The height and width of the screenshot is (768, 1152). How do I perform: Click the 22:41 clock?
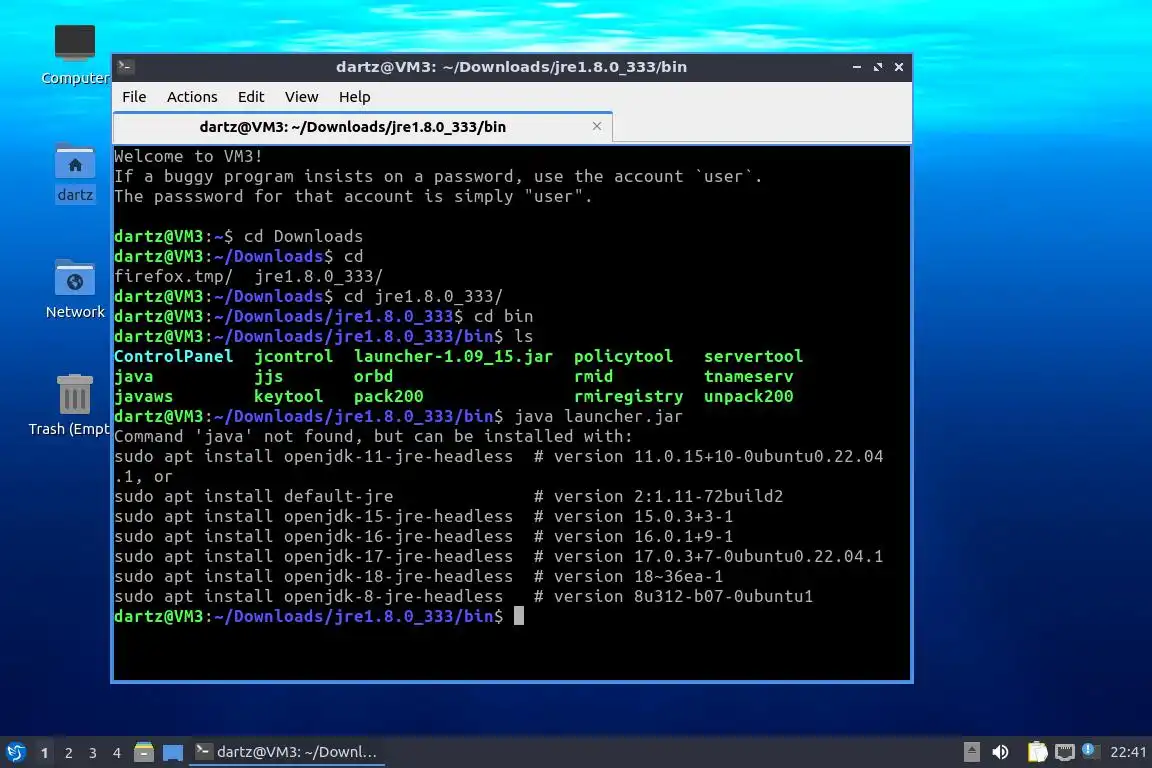(x=1128, y=752)
